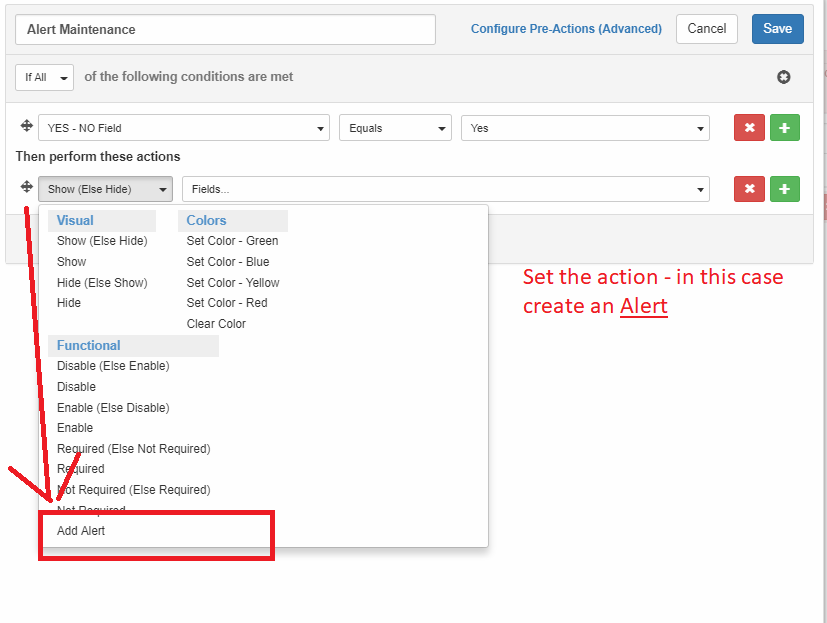Choose Disable (Else Enable) option
This screenshot has width=827, height=623.
point(113,366)
